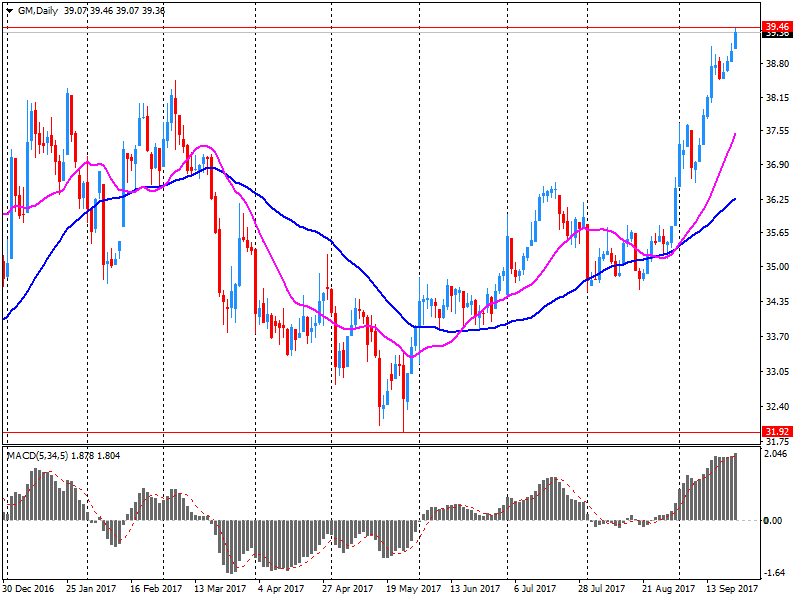Screen dimensions: 800x600
Task: Click the 6 Jul 2017 date label
Action: 535,589
